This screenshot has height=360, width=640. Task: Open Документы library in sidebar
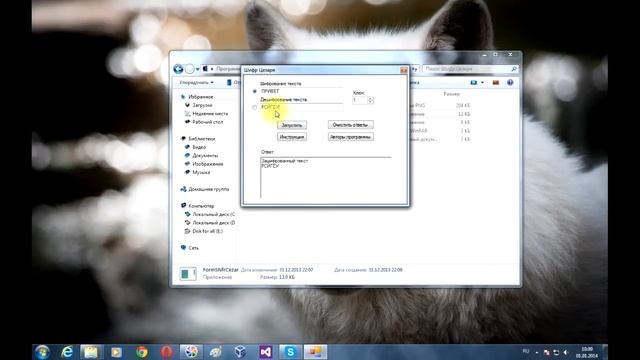click(205, 156)
